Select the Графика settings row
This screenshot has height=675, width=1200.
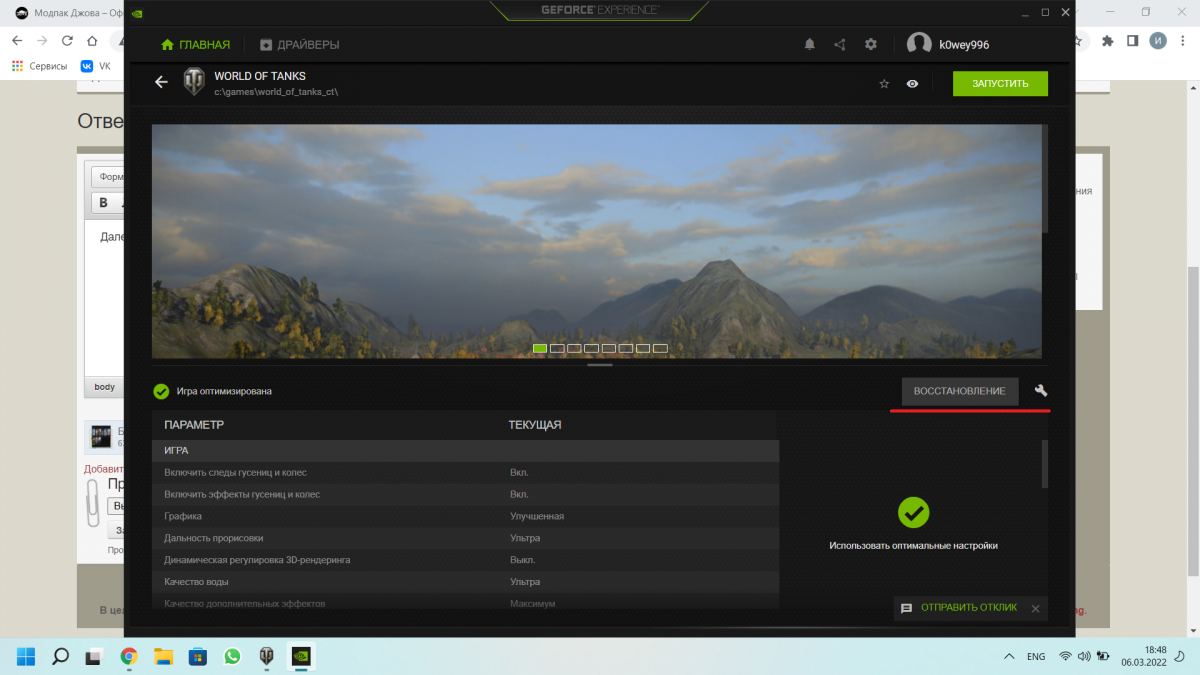(465, 516)
